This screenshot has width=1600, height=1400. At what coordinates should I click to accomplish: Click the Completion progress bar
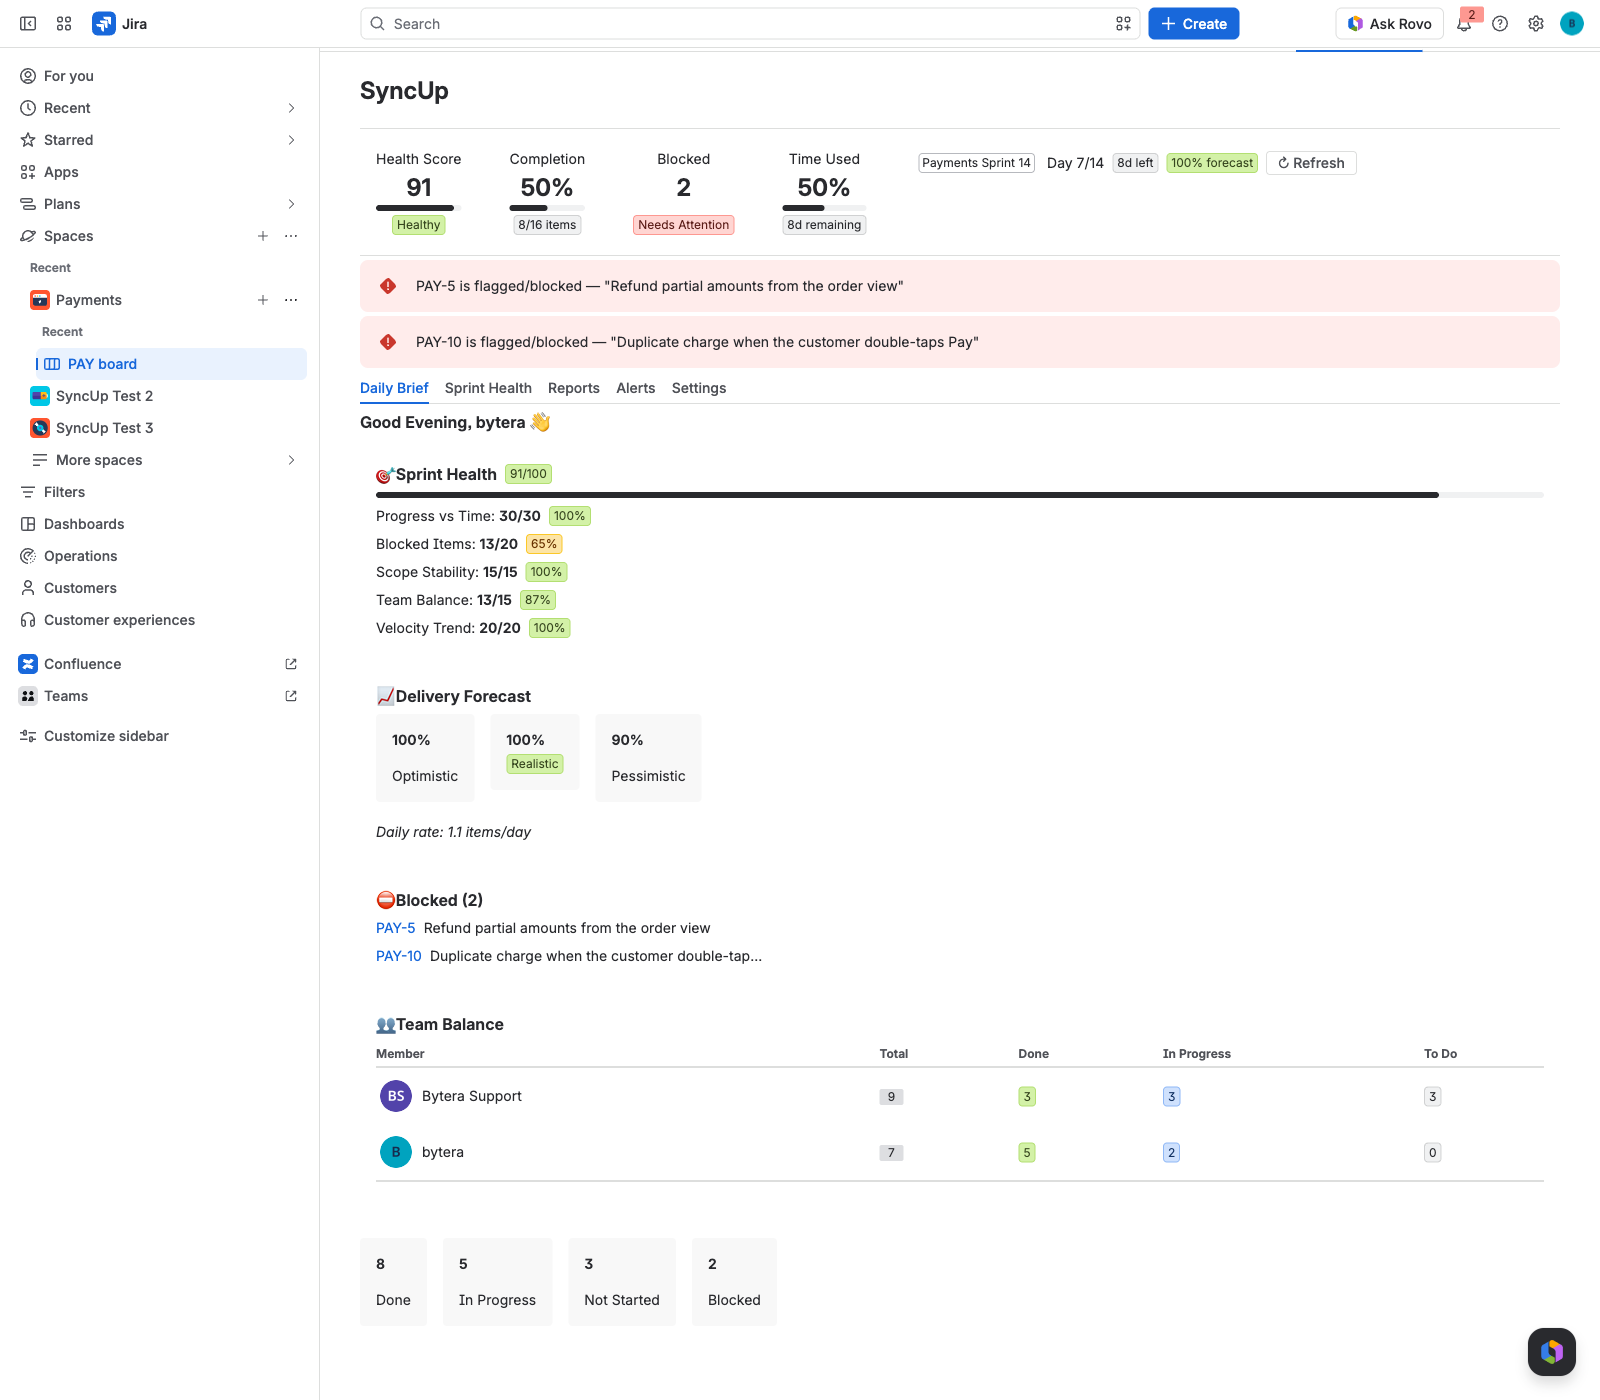547,208
